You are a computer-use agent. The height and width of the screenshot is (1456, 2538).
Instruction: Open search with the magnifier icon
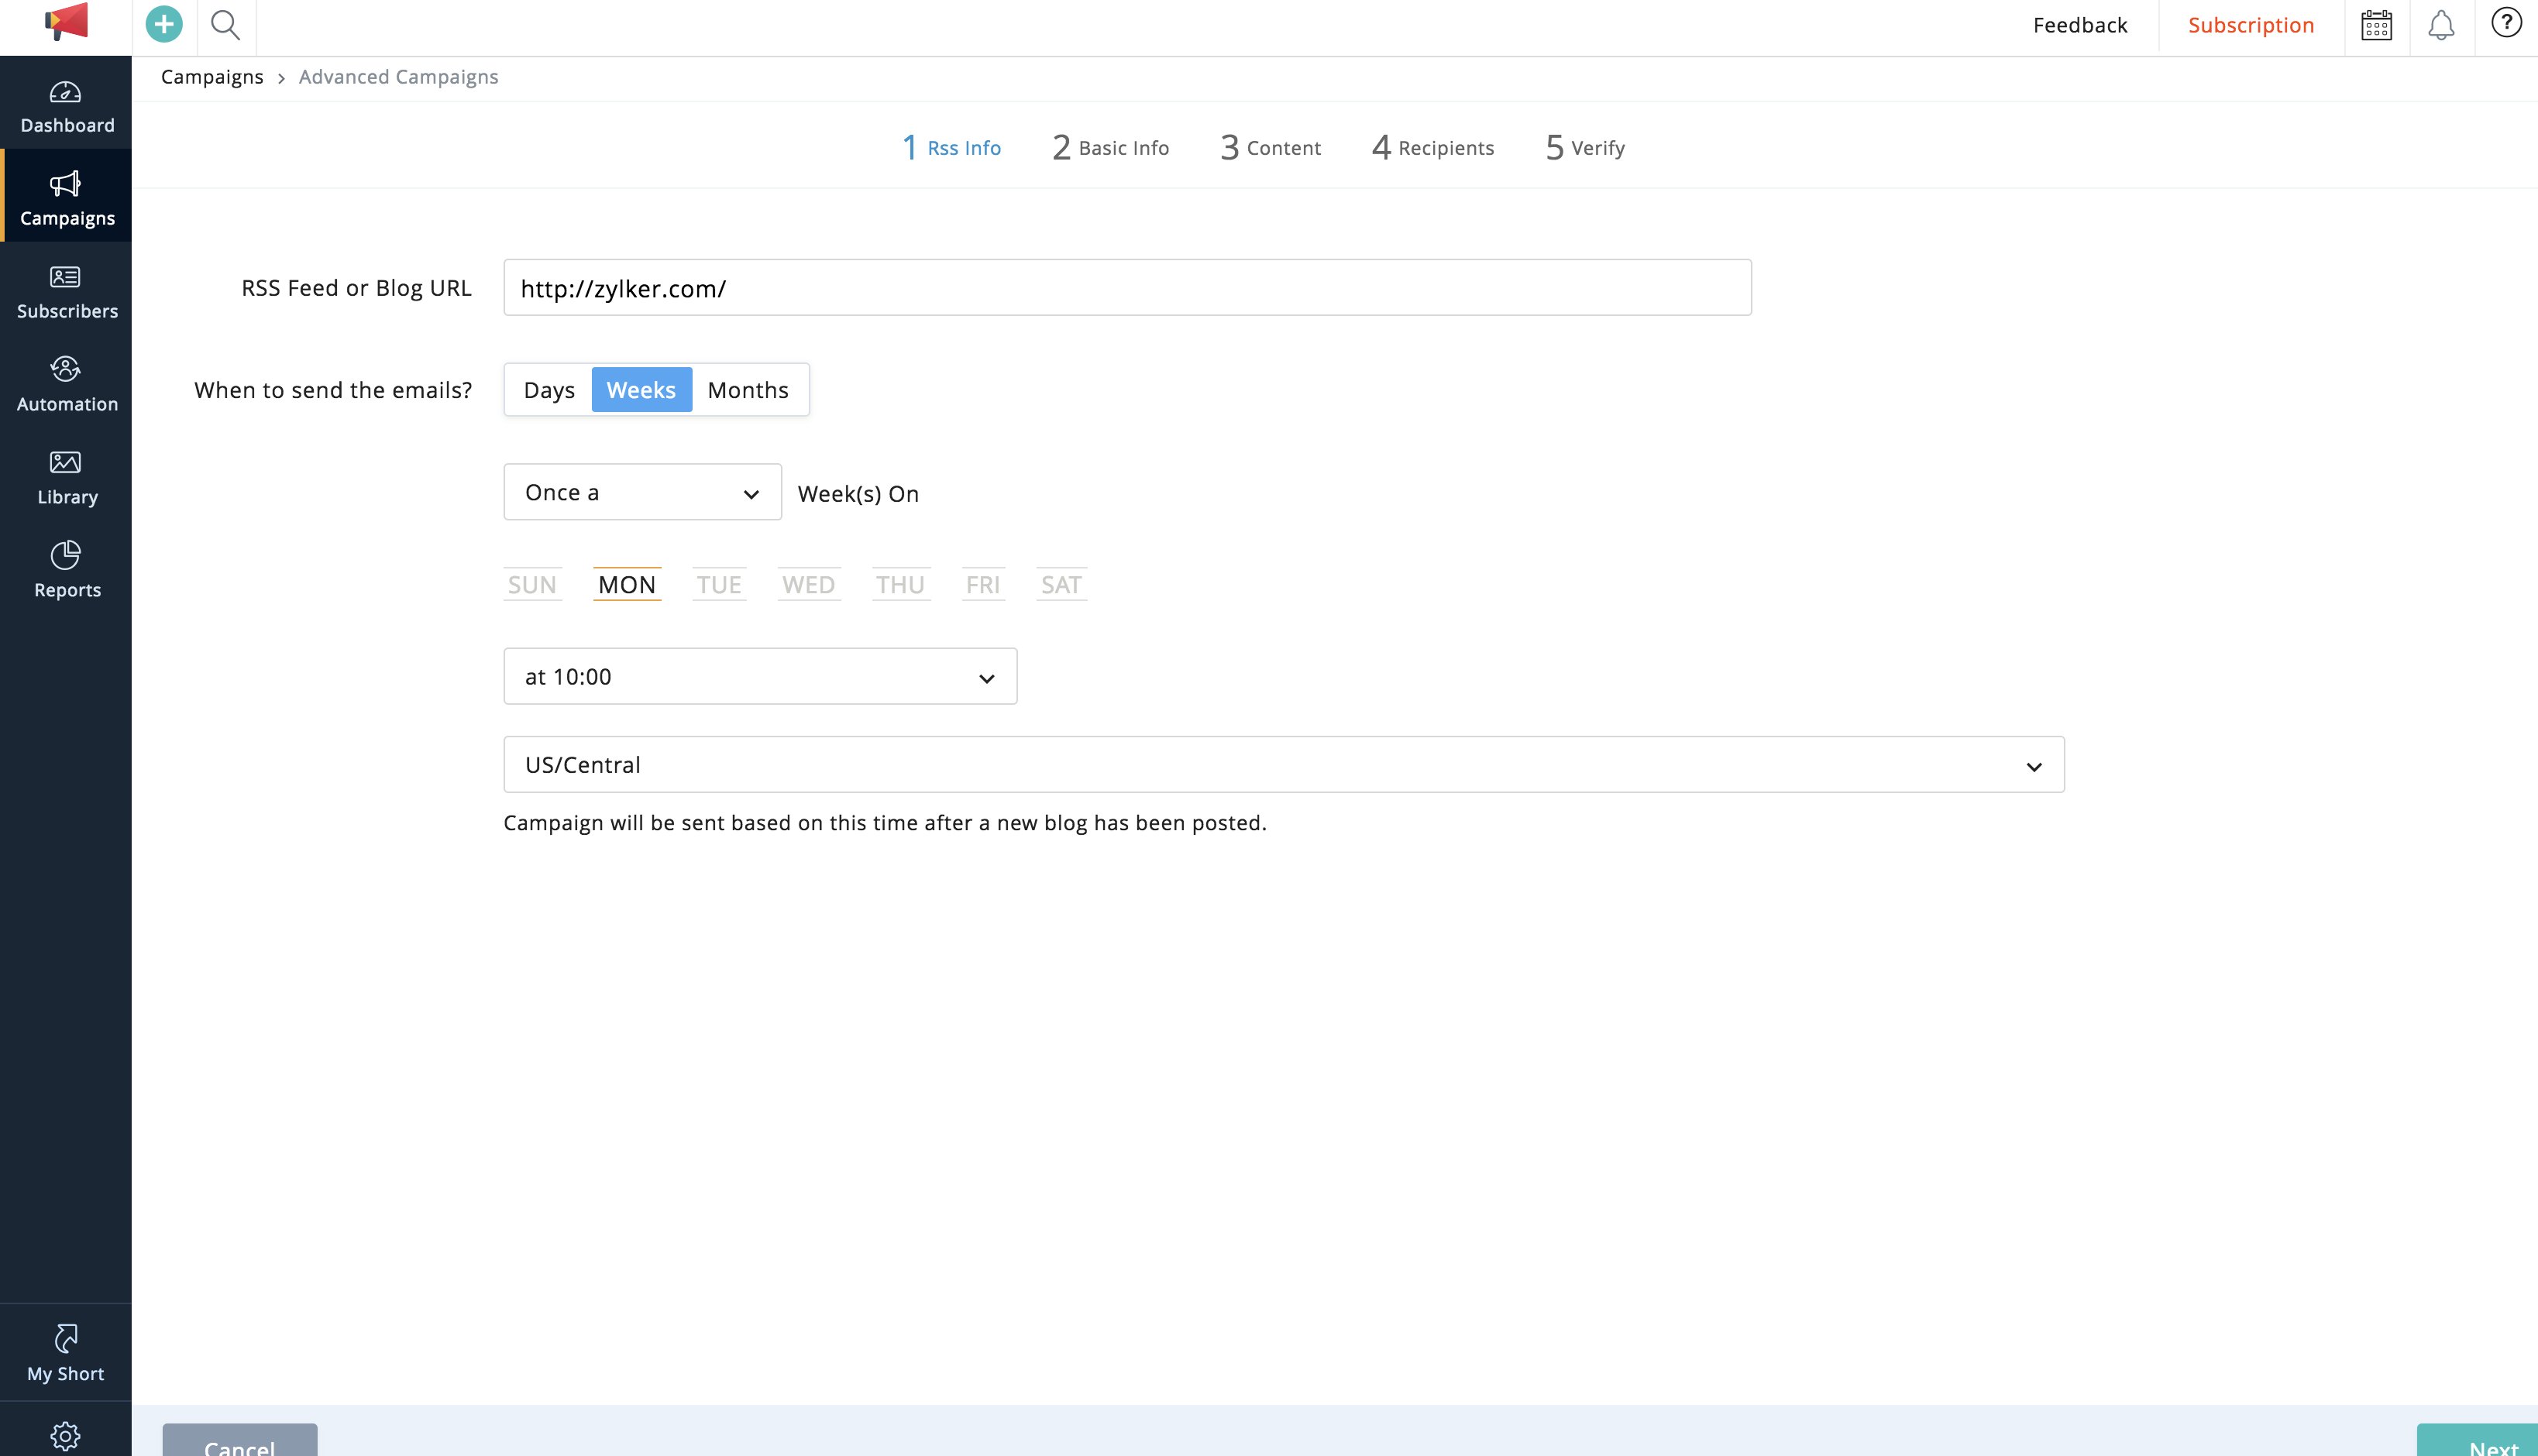(226, 24)
